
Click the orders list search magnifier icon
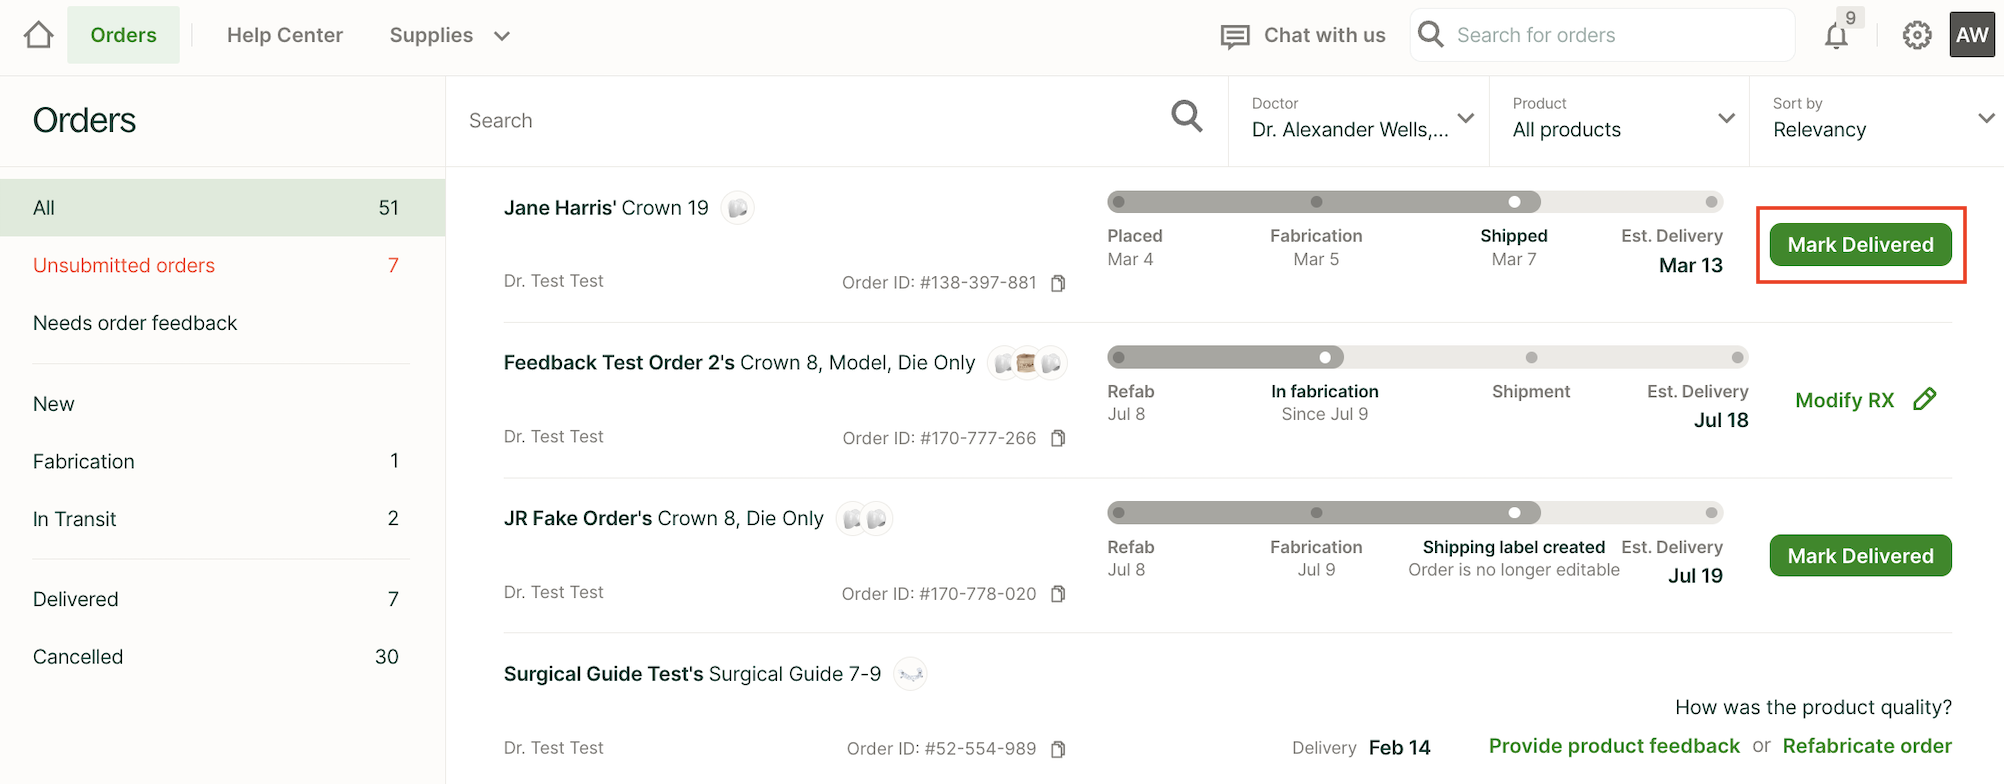point(1186,117)
